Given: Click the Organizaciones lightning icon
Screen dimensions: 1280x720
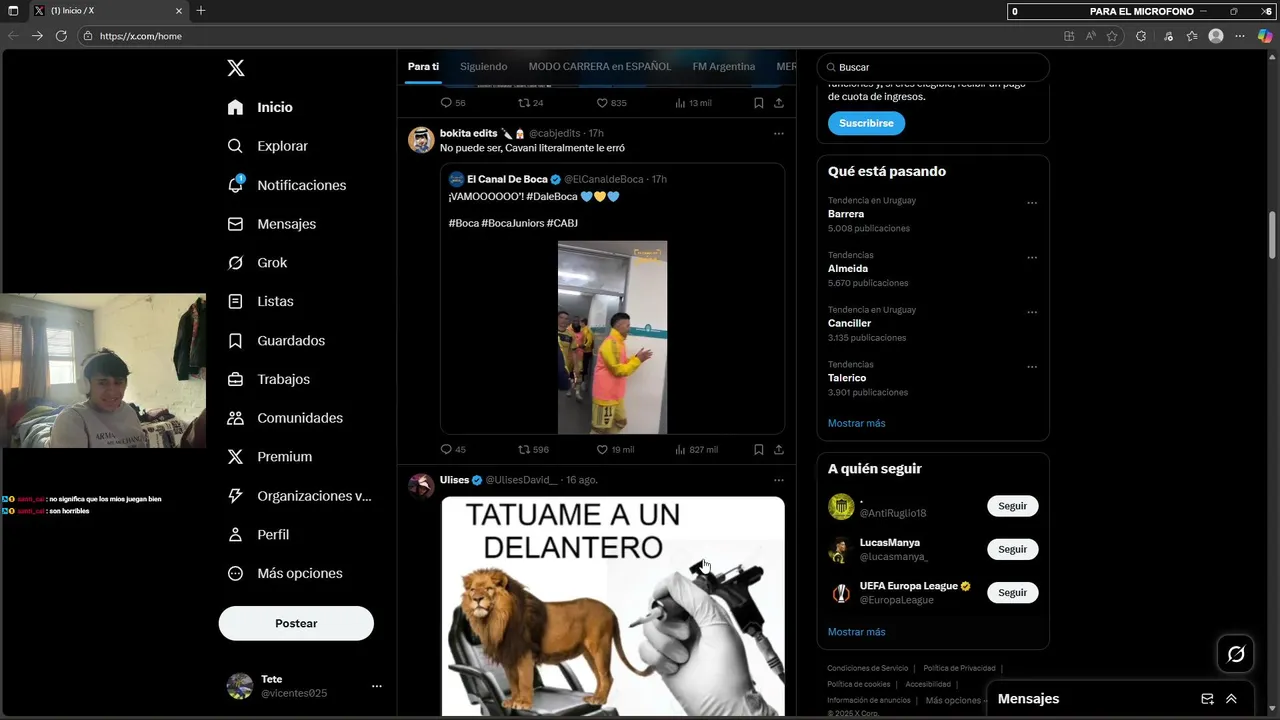Looking at the screenshot, I should point(235,496).
